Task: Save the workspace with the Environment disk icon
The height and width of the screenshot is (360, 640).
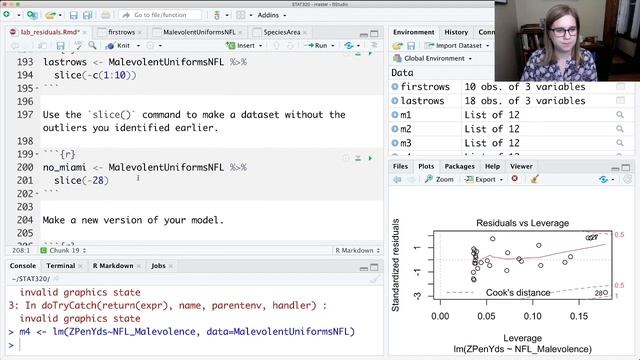Action: pos(411,46)
